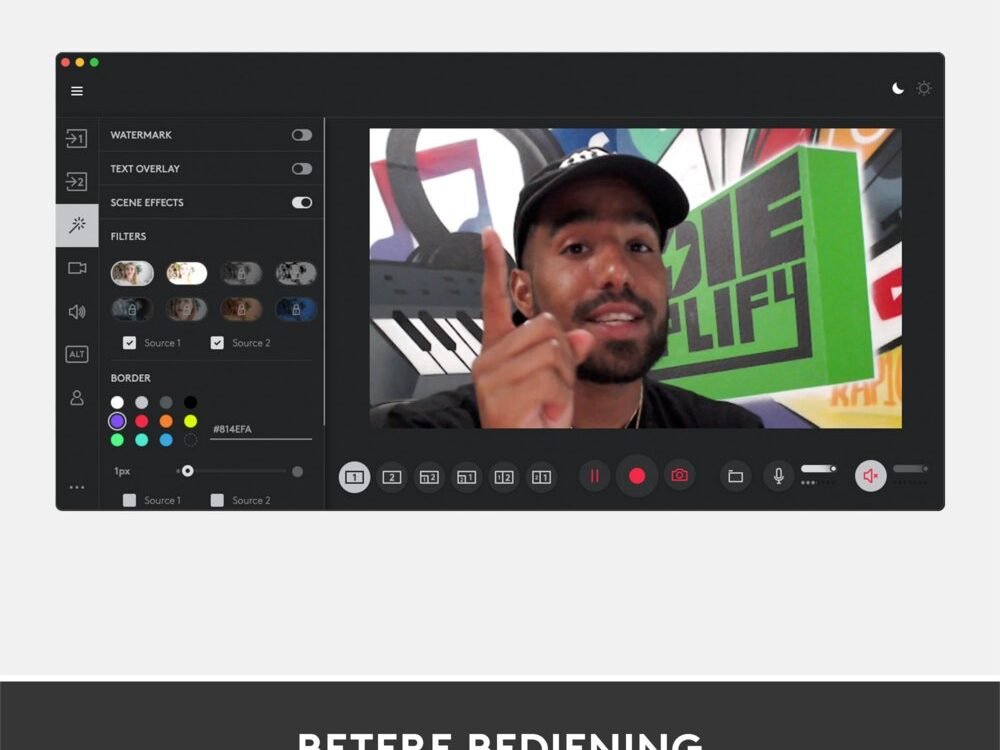1000x750 pixels.
Task: Open the camera settings tab in sidebar
Action: (x=77, y=268)
